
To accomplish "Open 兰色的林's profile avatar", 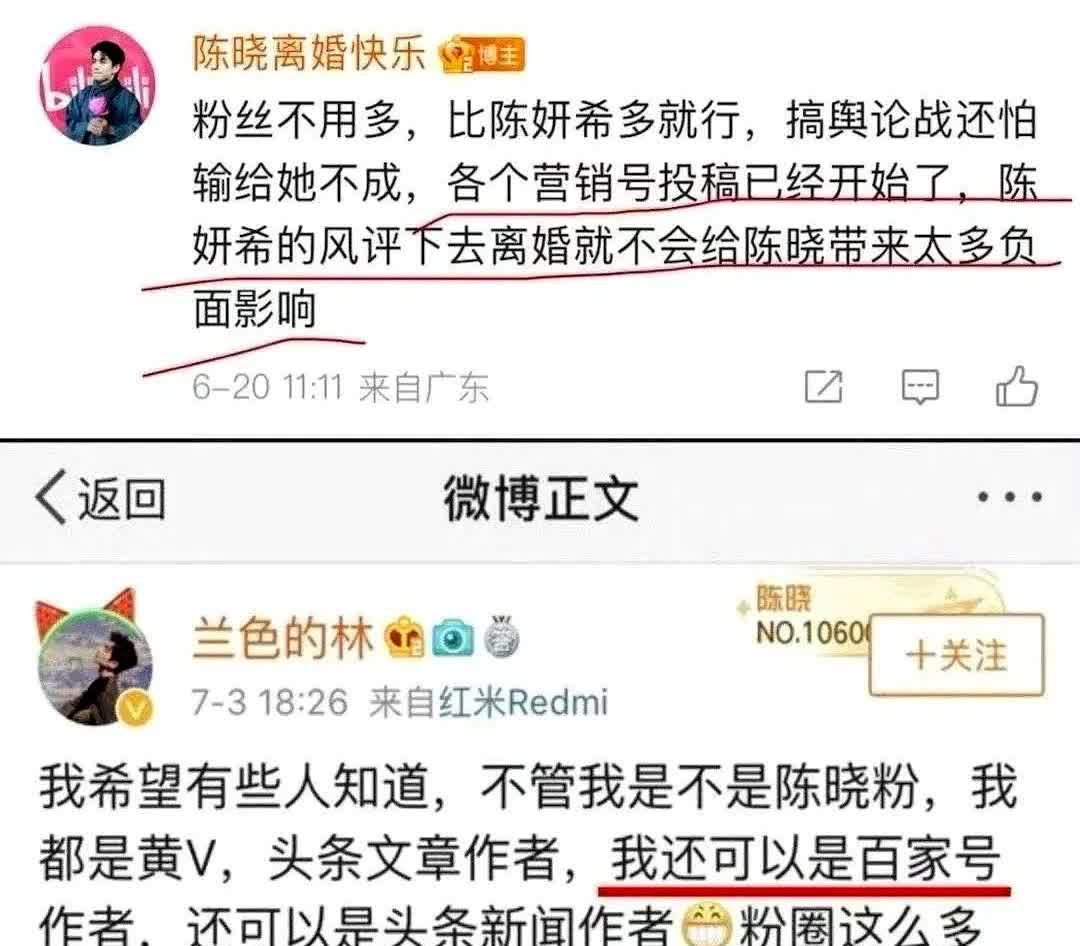I will [x=94, y=663].
